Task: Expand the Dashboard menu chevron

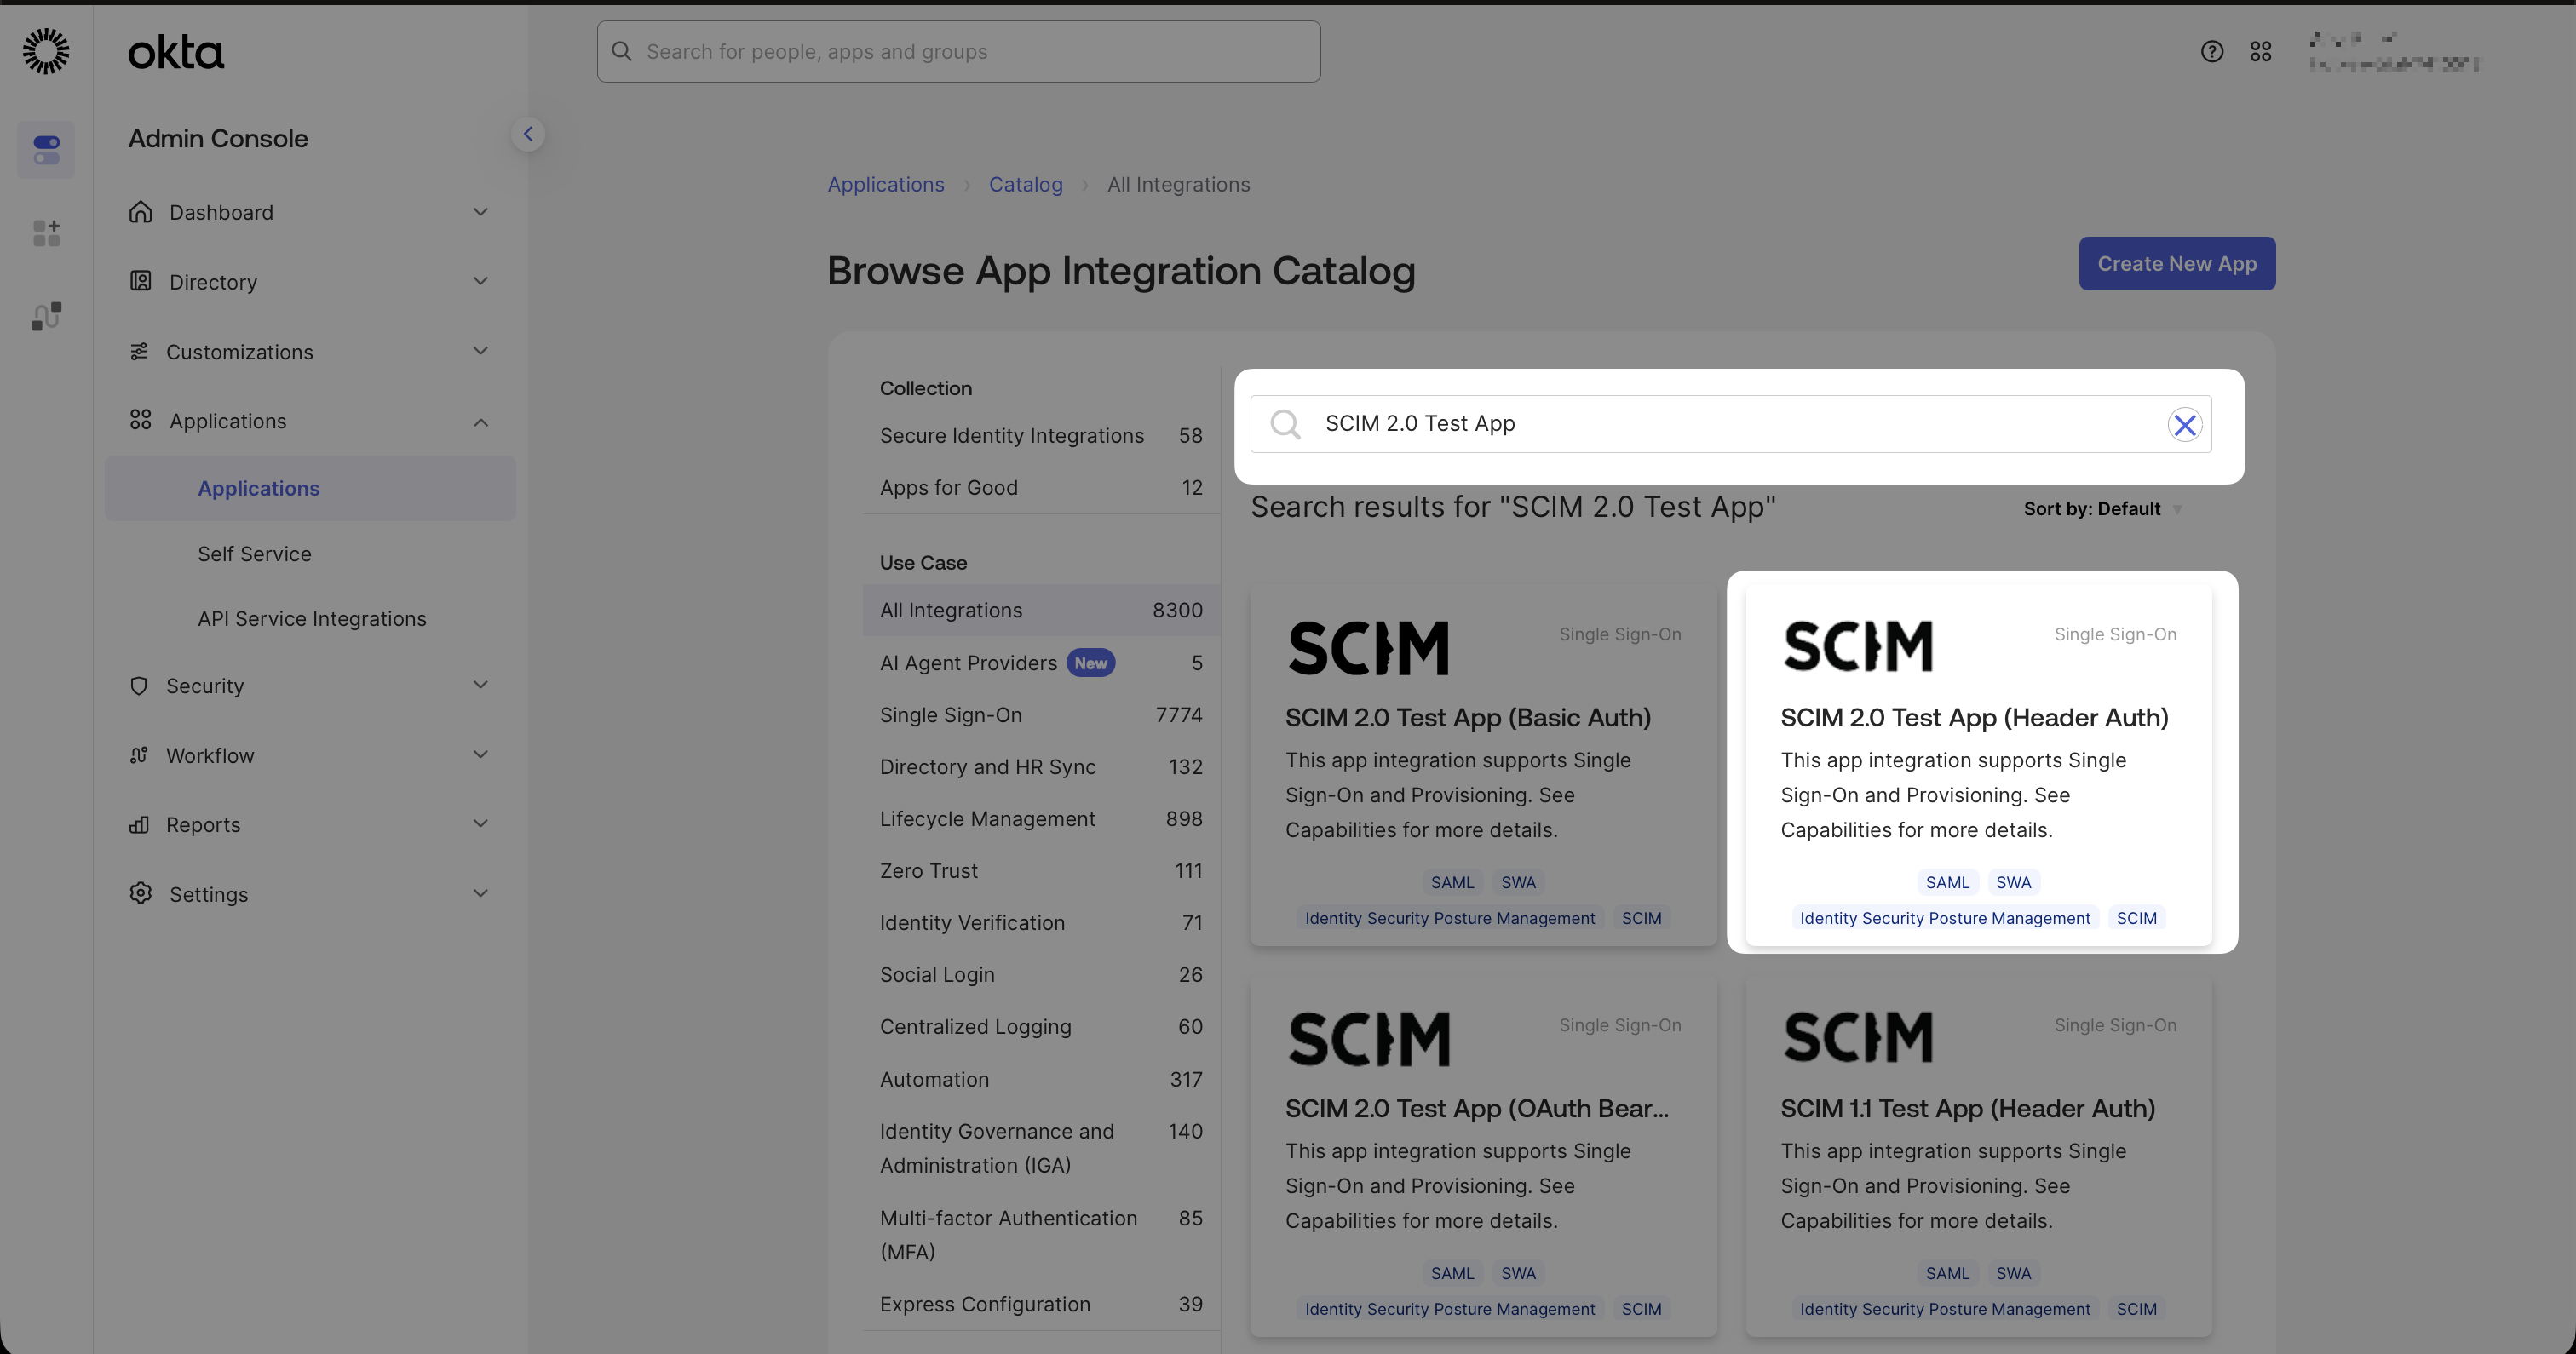Action: click(481, 212)
